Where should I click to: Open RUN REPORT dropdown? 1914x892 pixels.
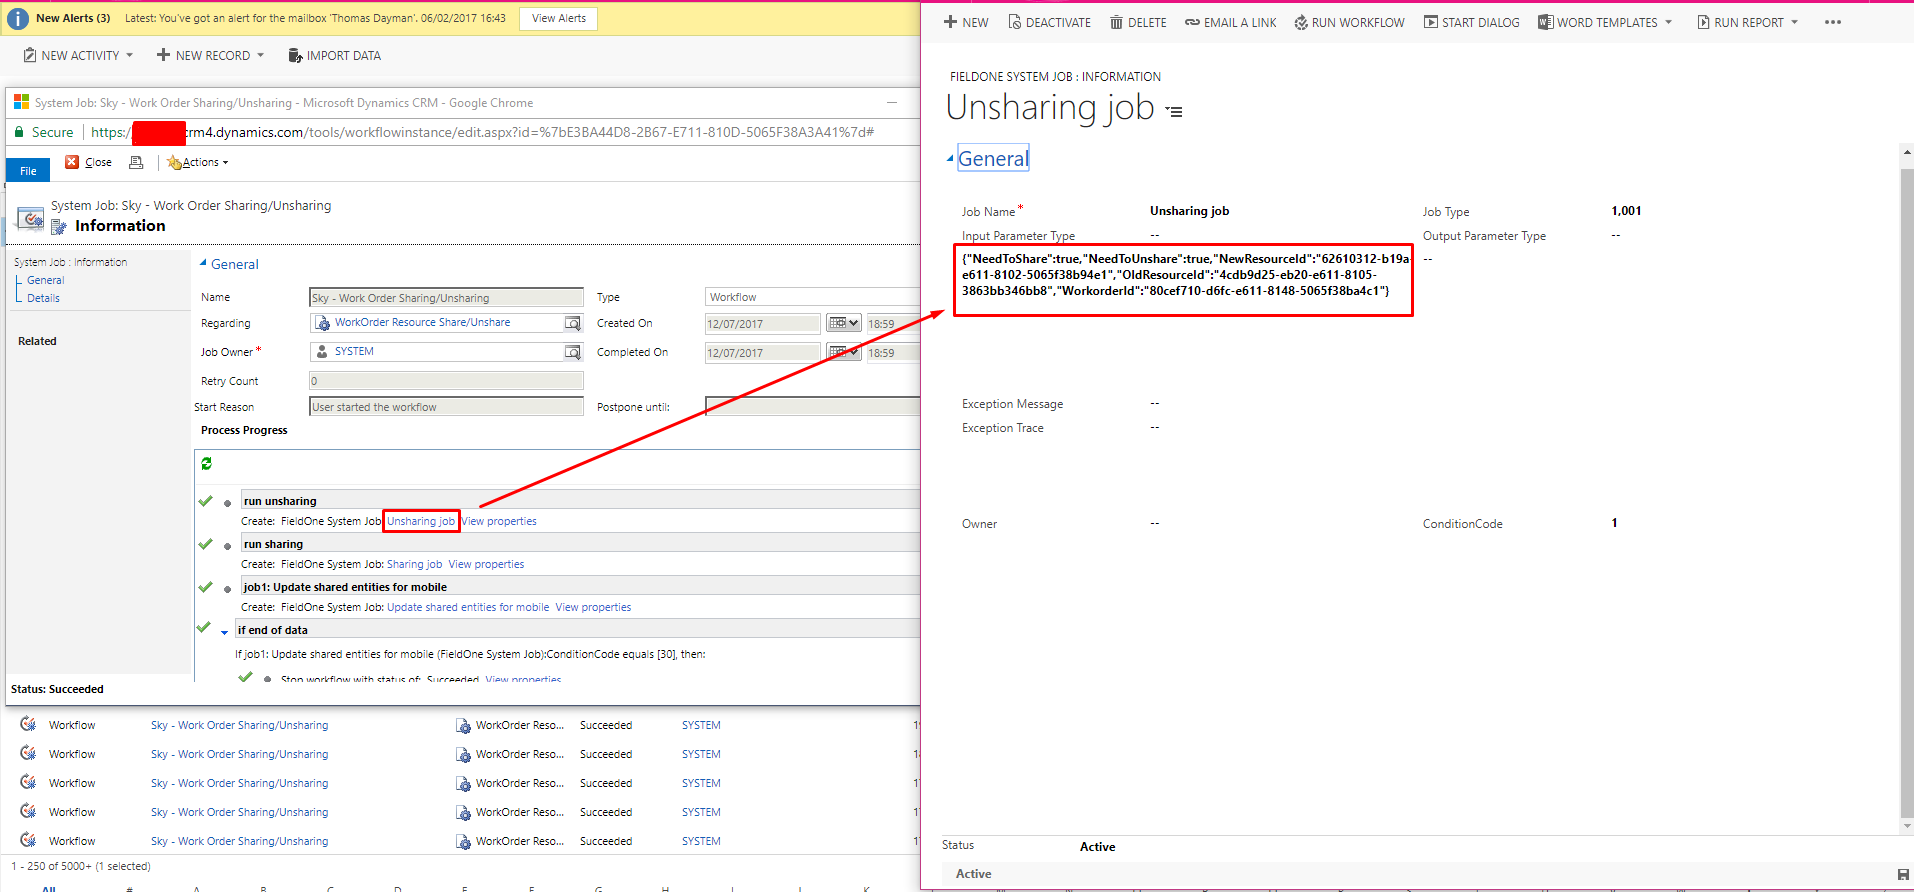click(x=1748, y=22)
